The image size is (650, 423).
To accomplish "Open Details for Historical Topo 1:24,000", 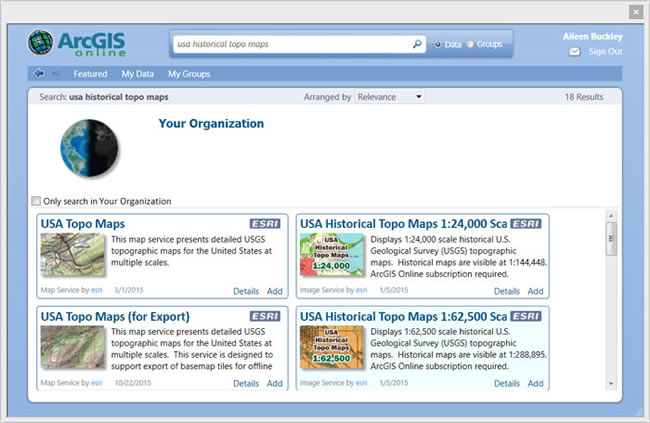I will coord(507,291).
